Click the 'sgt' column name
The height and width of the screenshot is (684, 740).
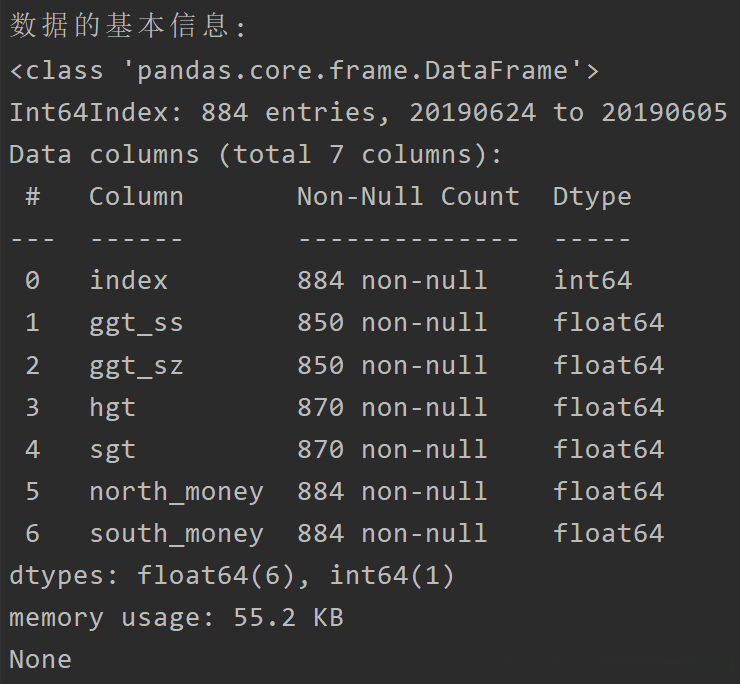click(112, 449)
